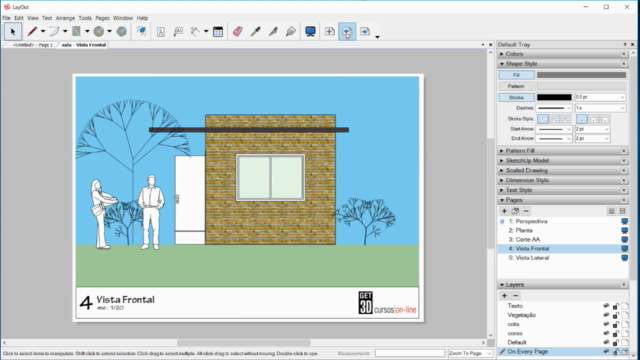Screen dimensions: 640x360
Task: Activate the pink Eraser tool
Action: (x=238, y=31)
